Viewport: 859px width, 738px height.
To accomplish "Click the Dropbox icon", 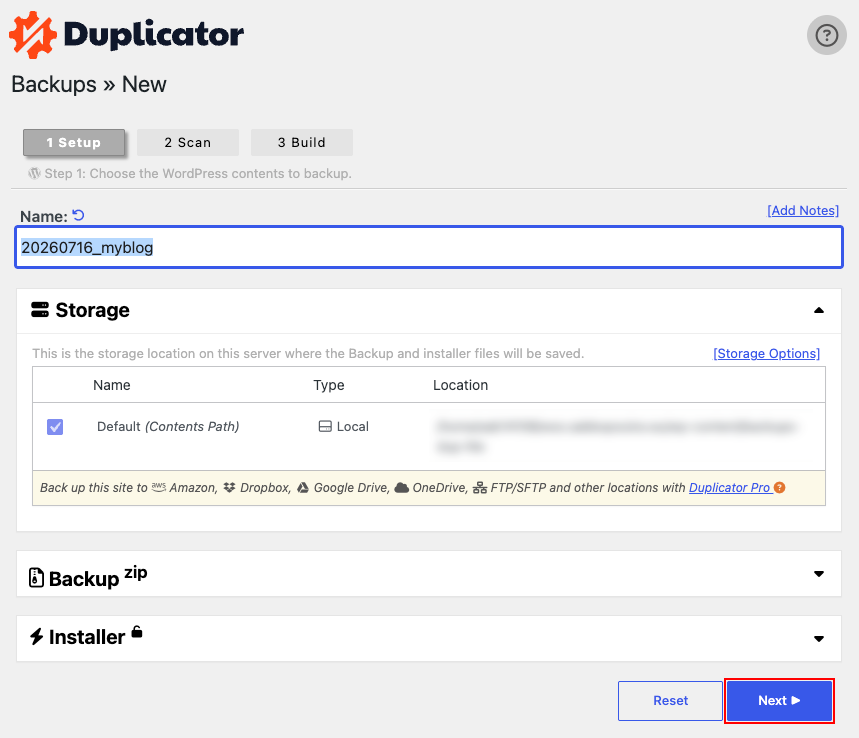I will [230, 488].
